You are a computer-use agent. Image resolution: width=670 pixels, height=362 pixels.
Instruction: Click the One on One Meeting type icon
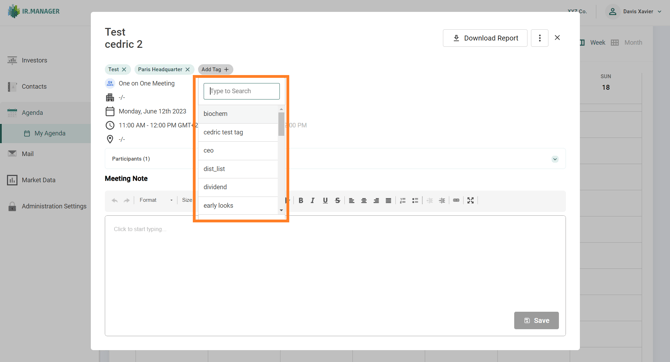[110, 83]
